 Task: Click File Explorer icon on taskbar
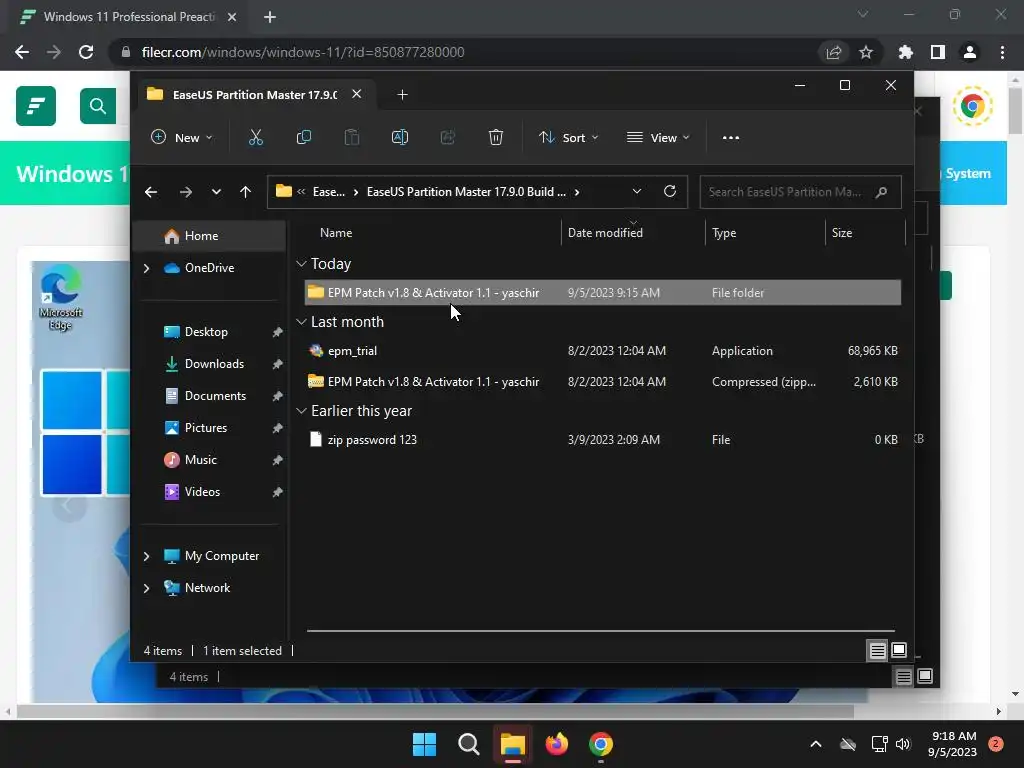513,744
